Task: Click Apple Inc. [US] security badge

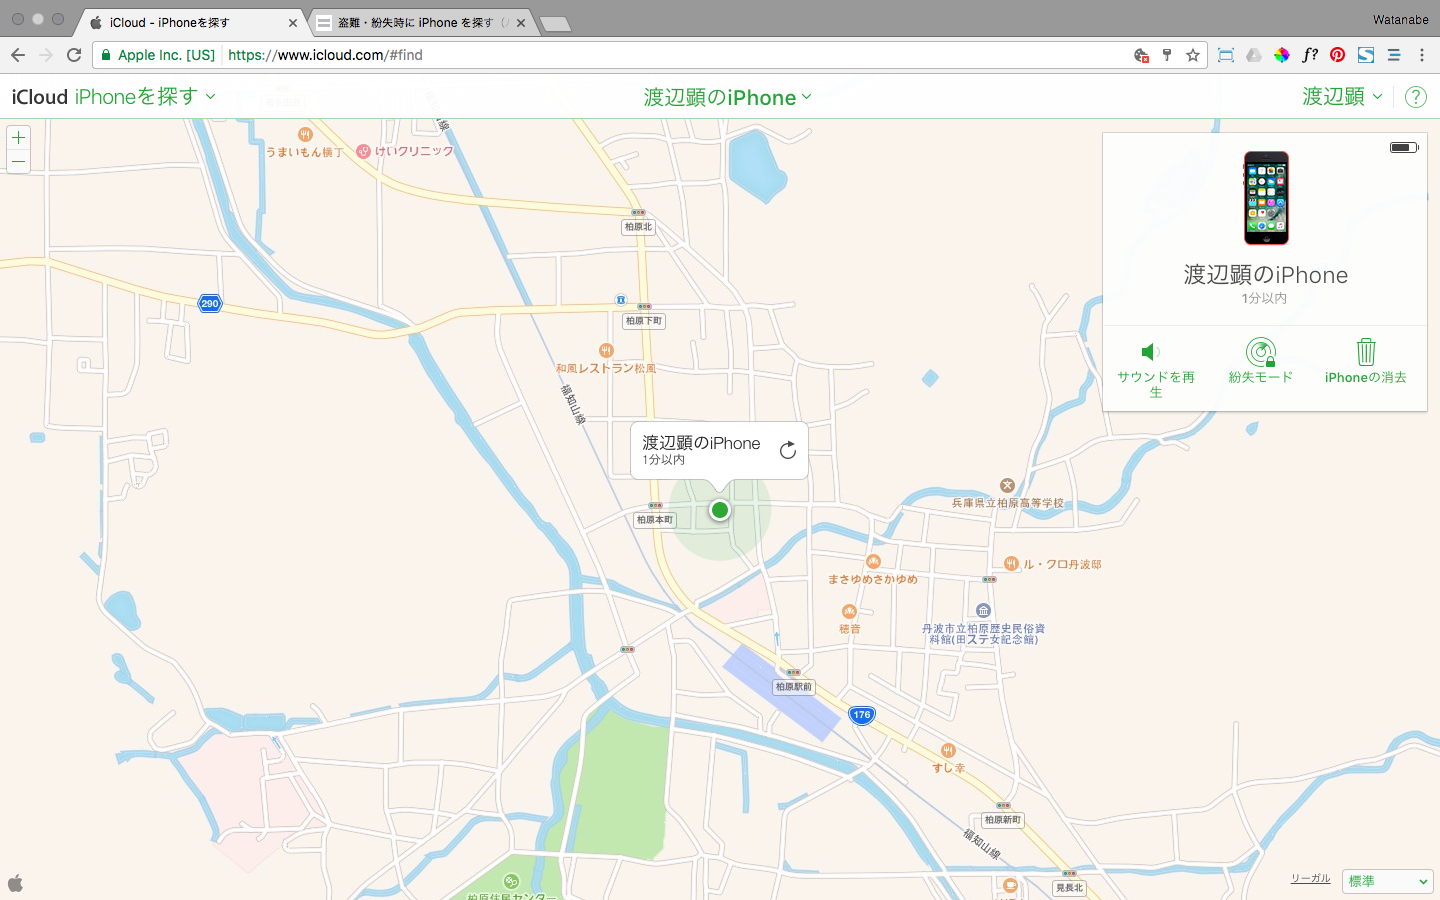Action: [x=158, y=55]
